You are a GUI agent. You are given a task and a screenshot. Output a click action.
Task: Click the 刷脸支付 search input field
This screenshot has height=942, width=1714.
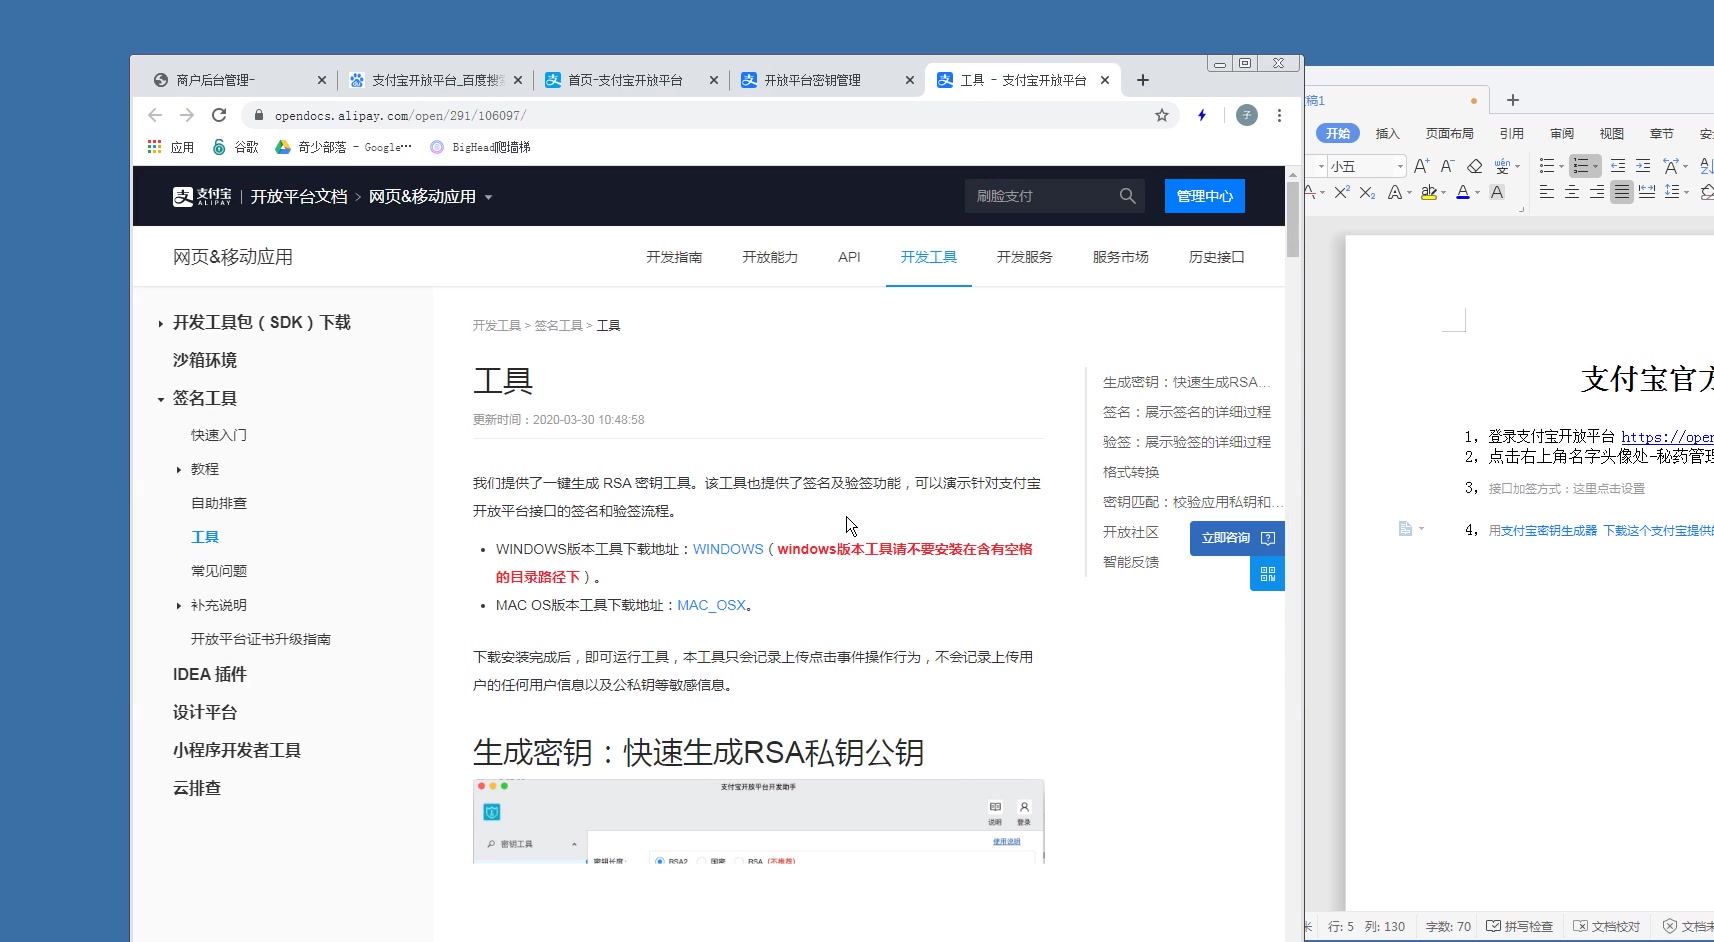1044,196
